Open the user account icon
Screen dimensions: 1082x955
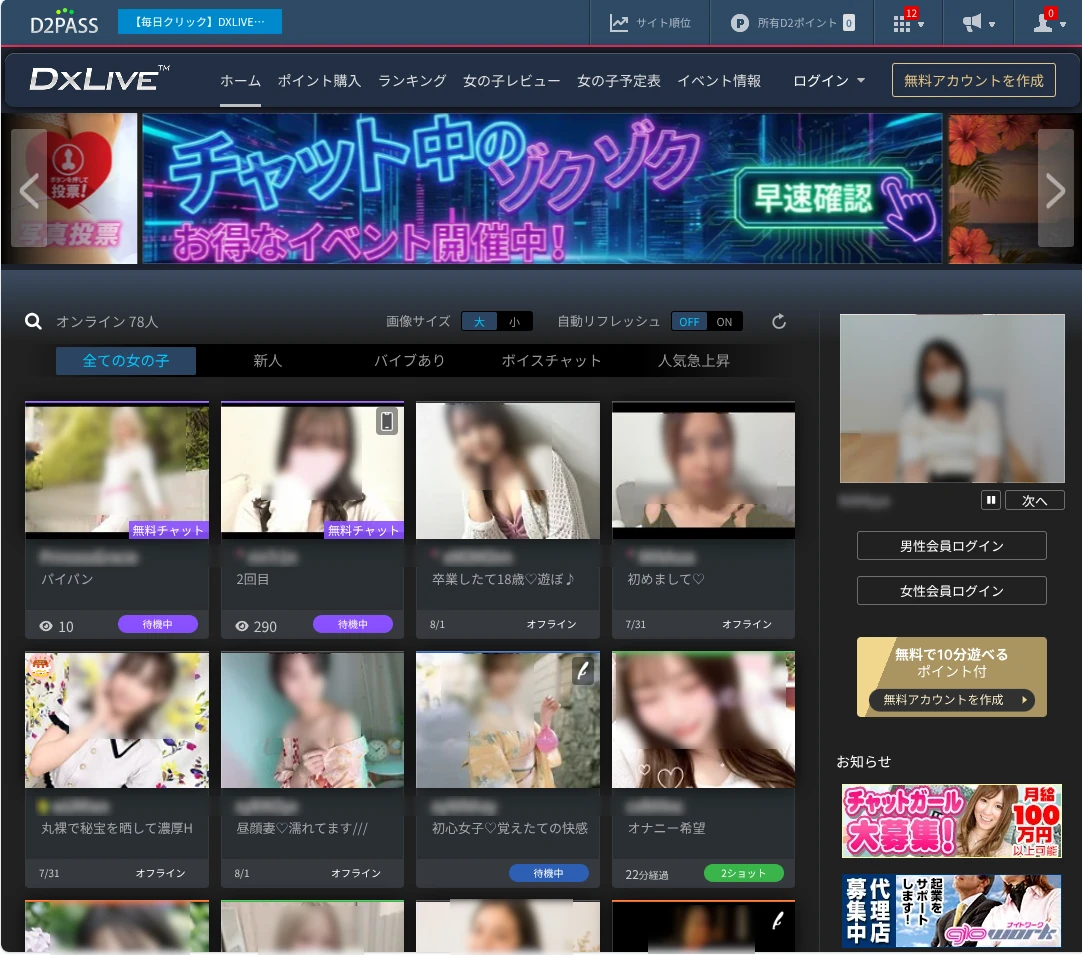[x=1043, y=23]
